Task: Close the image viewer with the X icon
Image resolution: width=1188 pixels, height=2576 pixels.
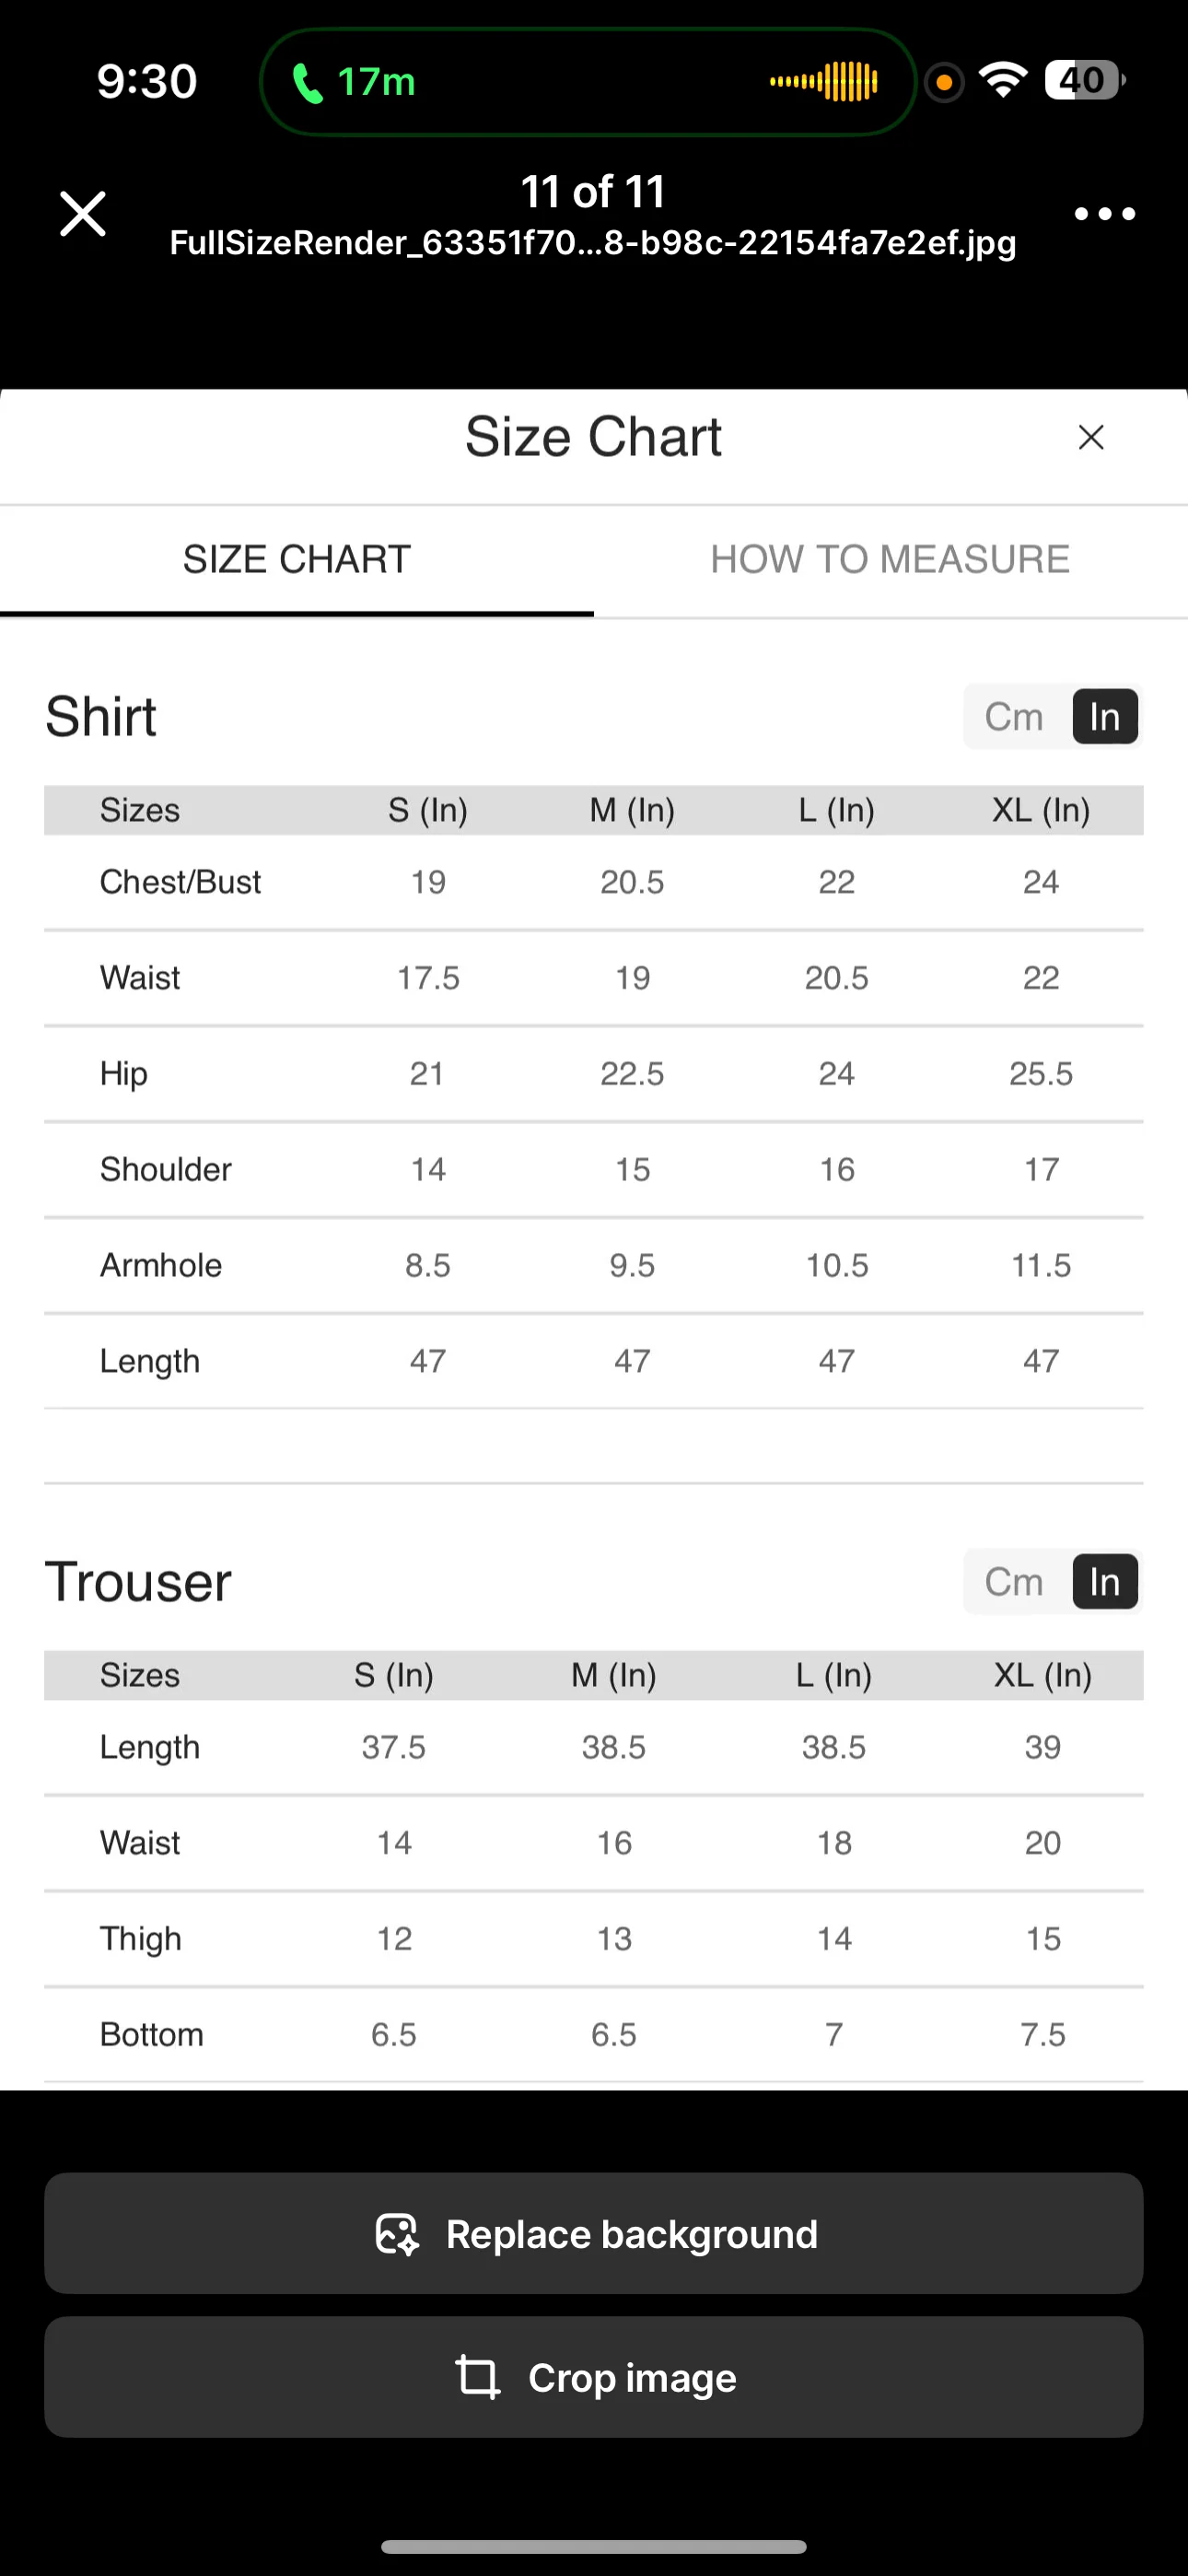Action: 83,214
